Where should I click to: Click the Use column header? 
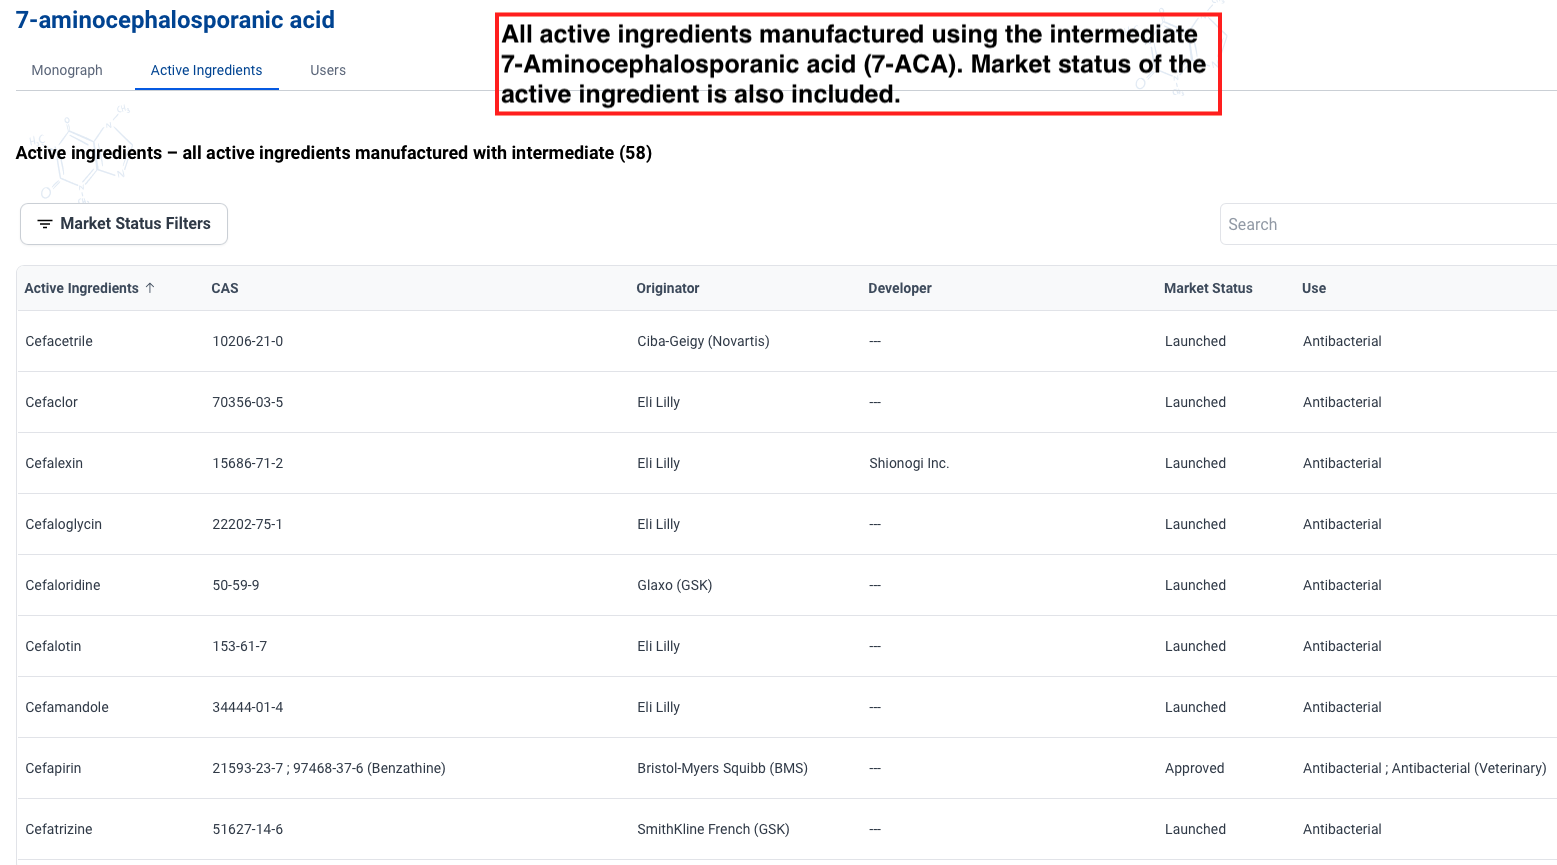pyautogui.click(x=1313, y=288)
